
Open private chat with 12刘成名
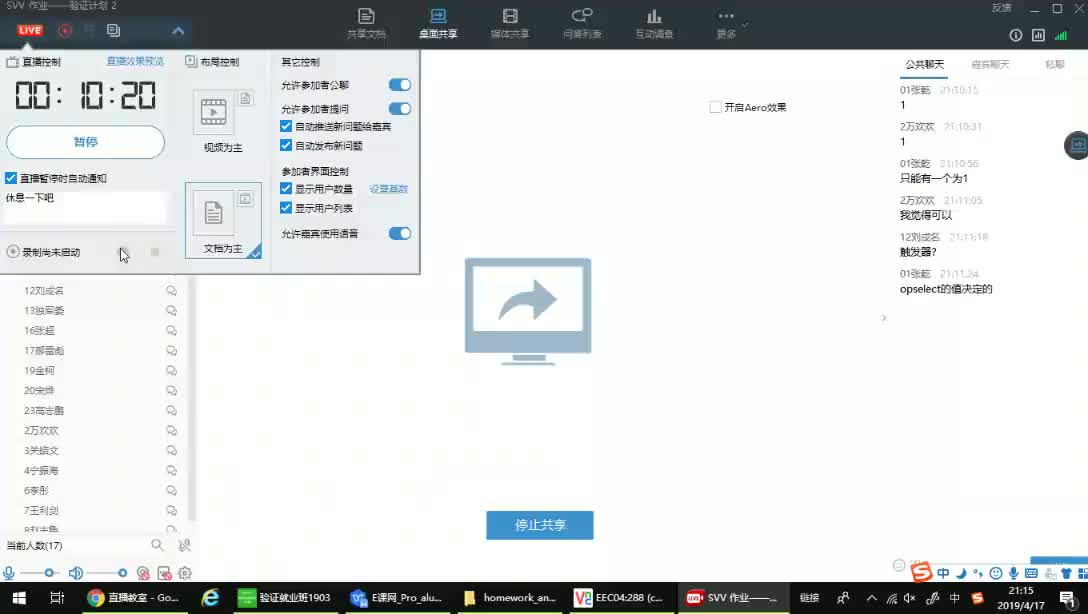(x=171, y=291)
